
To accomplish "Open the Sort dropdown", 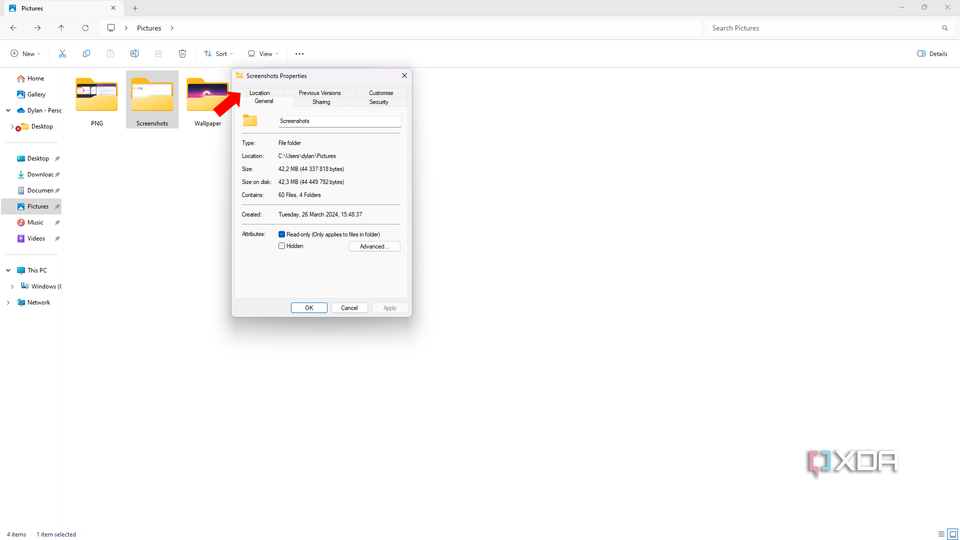I will [218, 54].
